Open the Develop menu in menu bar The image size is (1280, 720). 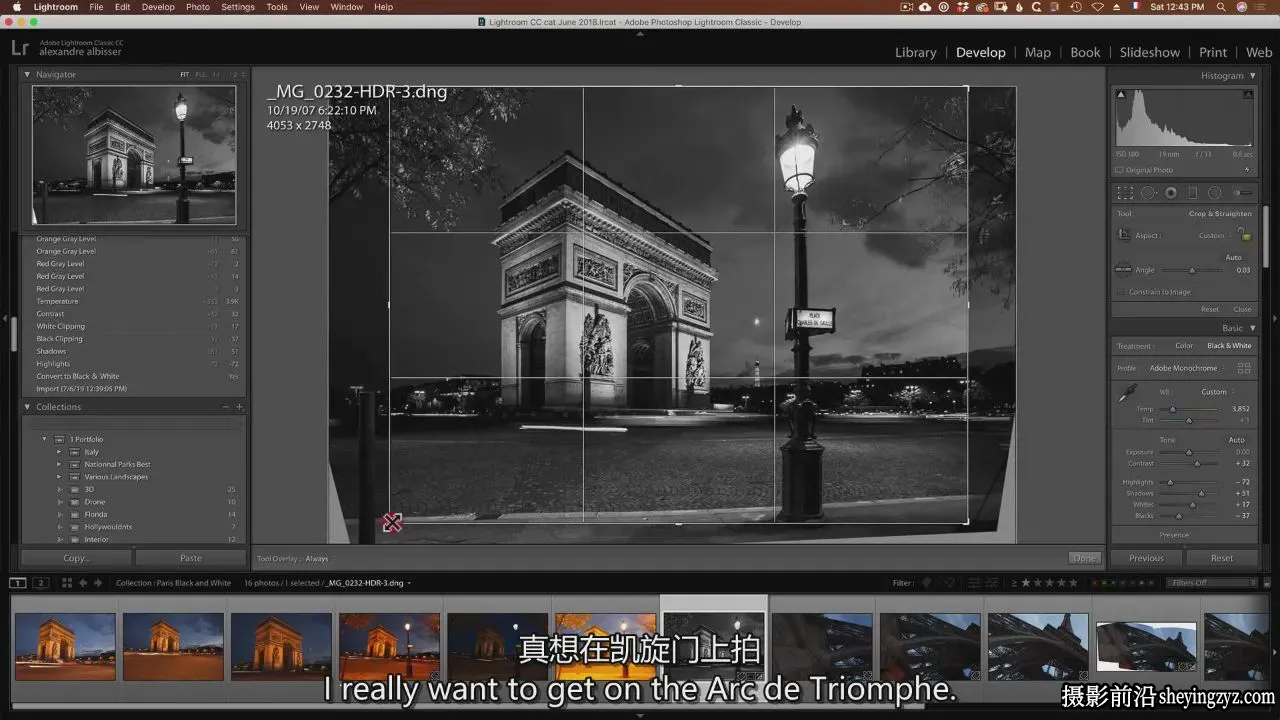click(x=158, y=7)
